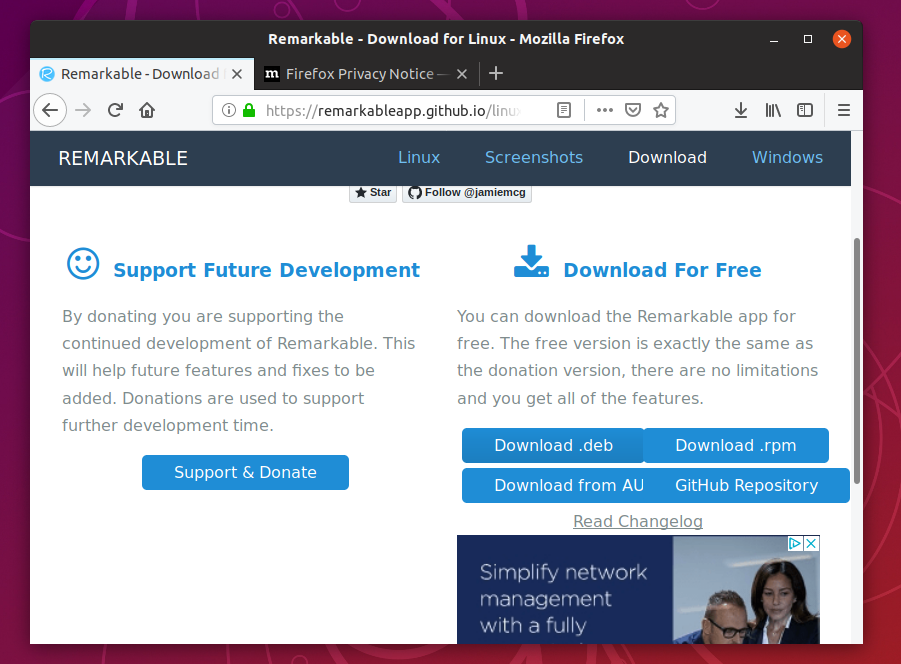Toggle the sidebar view

[805, 110]
